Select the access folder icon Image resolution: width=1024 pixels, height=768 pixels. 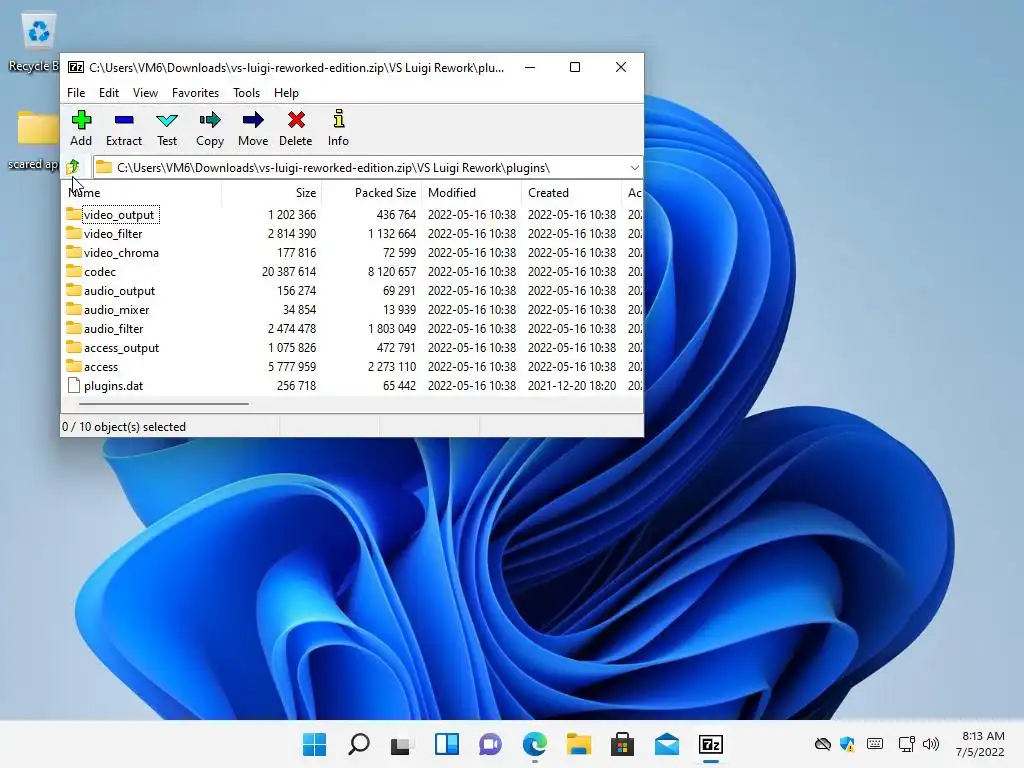pos(74,366)
